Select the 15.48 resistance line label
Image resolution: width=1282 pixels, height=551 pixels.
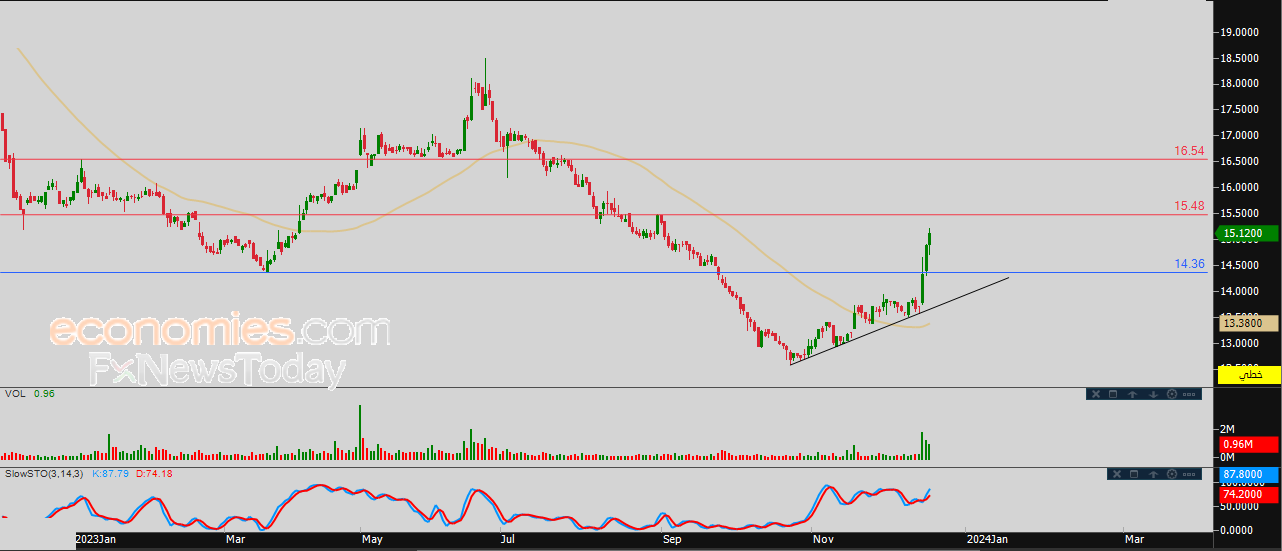tap(1189, 207)
